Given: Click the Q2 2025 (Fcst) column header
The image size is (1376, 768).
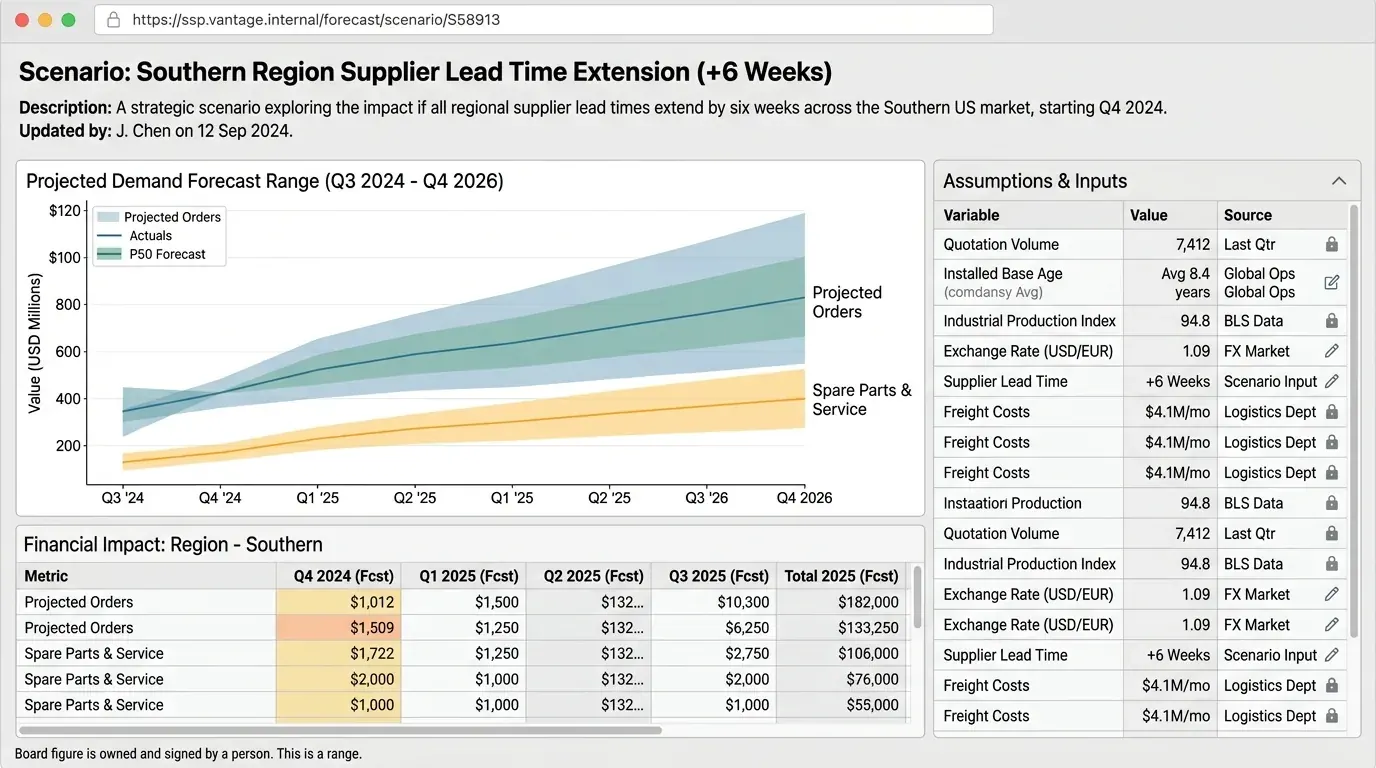Looking at the screenshot, I should (x=589, y=576).
